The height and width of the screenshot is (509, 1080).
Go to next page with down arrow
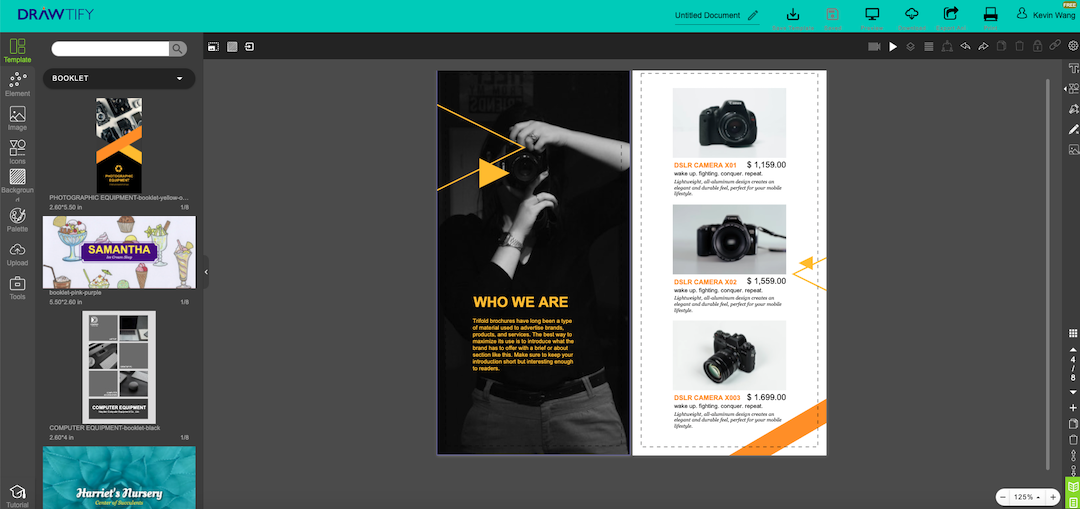pyautogui.click(x=1072, y=392)
